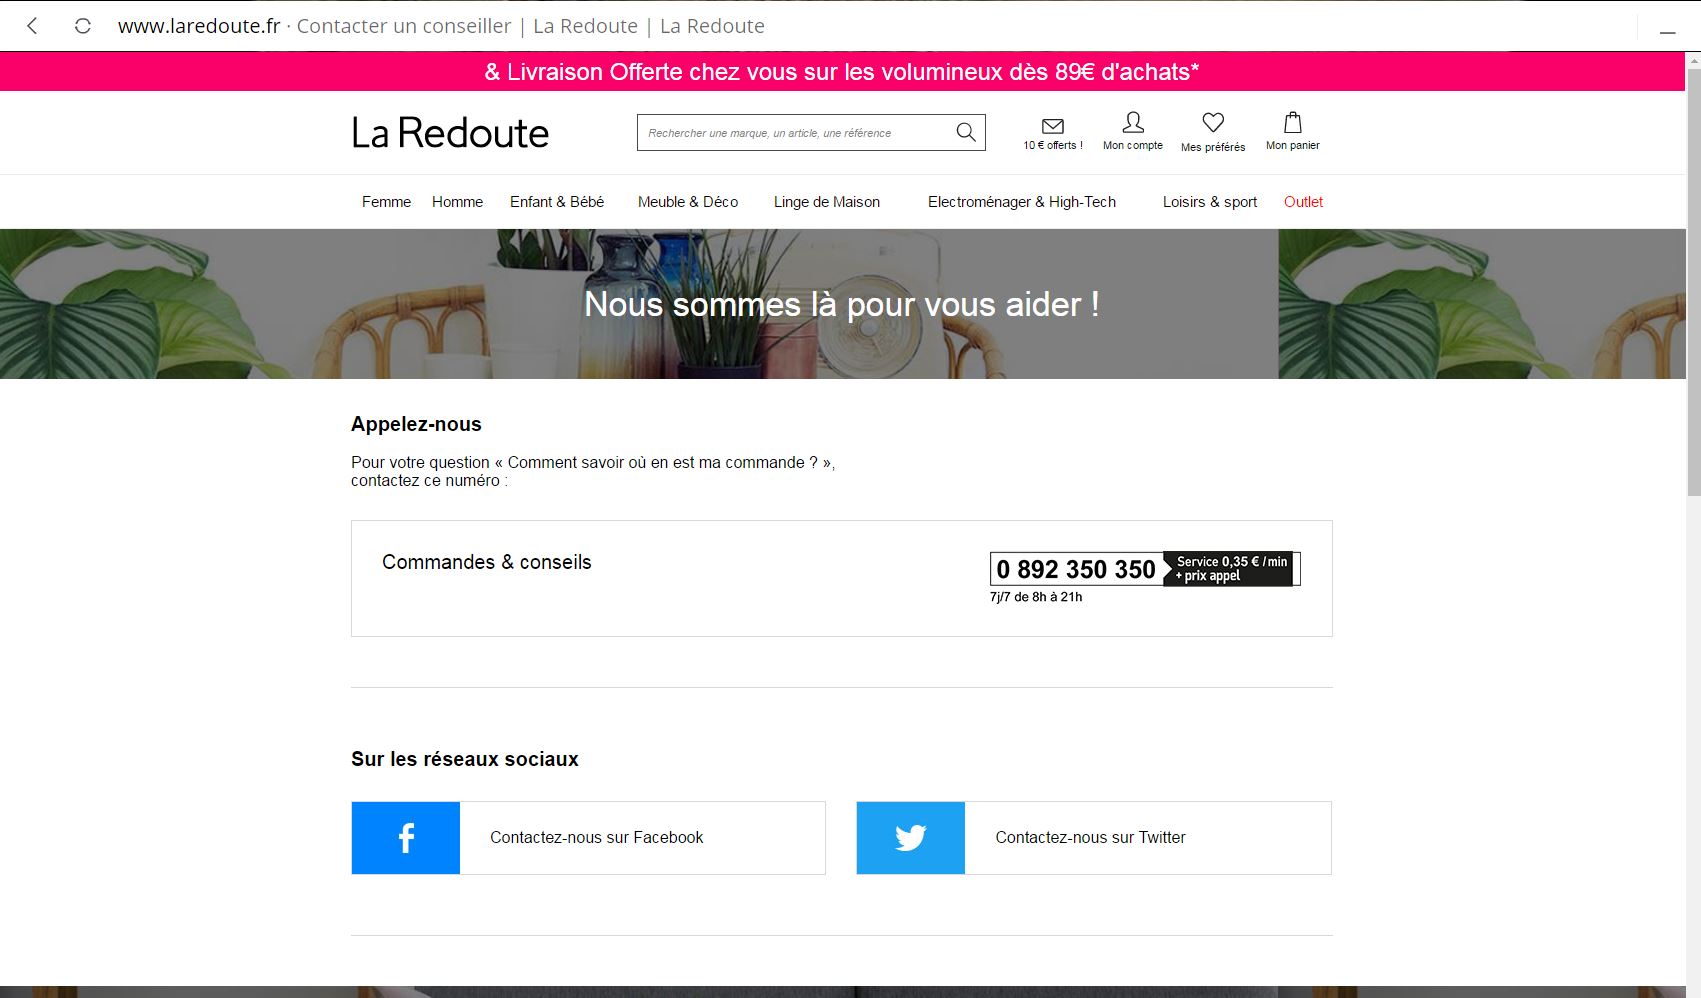This screenshot has width=1701, height=998.
Task: Click the La Redoute logo
Action: point(450,133)
